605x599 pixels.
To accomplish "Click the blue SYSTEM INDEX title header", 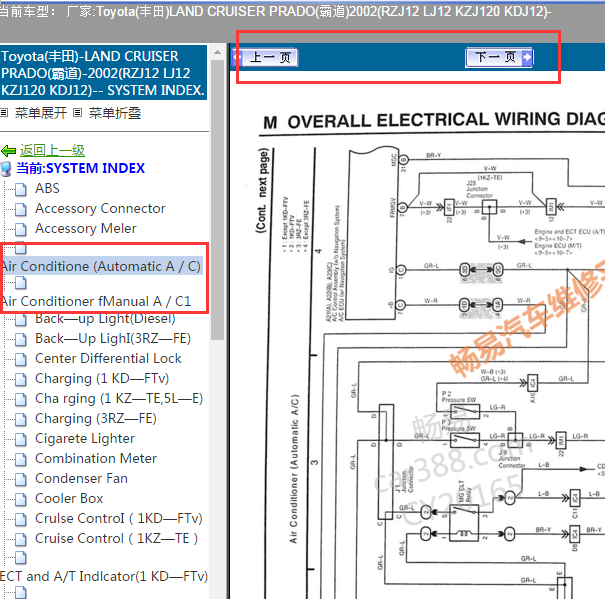I will coord(103,73).
